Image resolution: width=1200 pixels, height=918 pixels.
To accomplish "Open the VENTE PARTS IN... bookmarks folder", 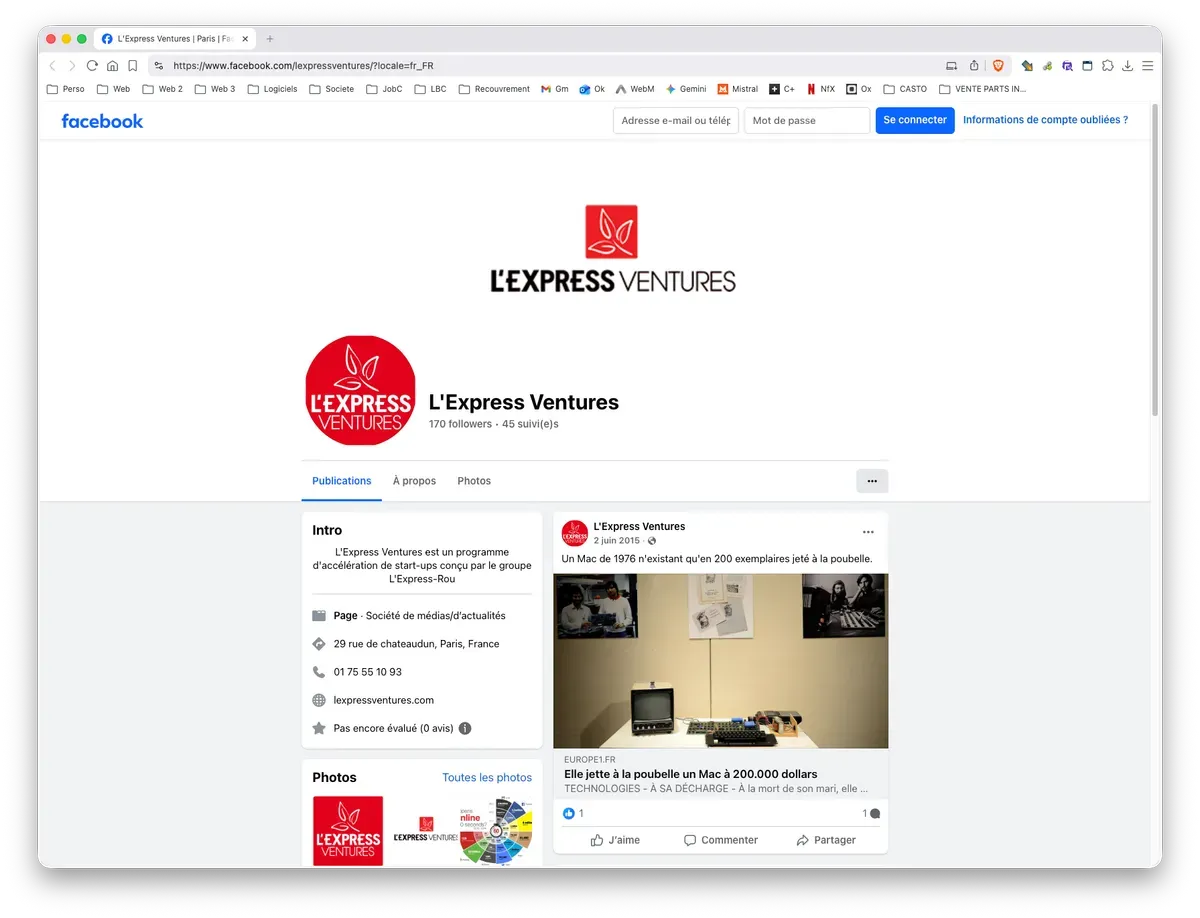I will click(983, 89).
